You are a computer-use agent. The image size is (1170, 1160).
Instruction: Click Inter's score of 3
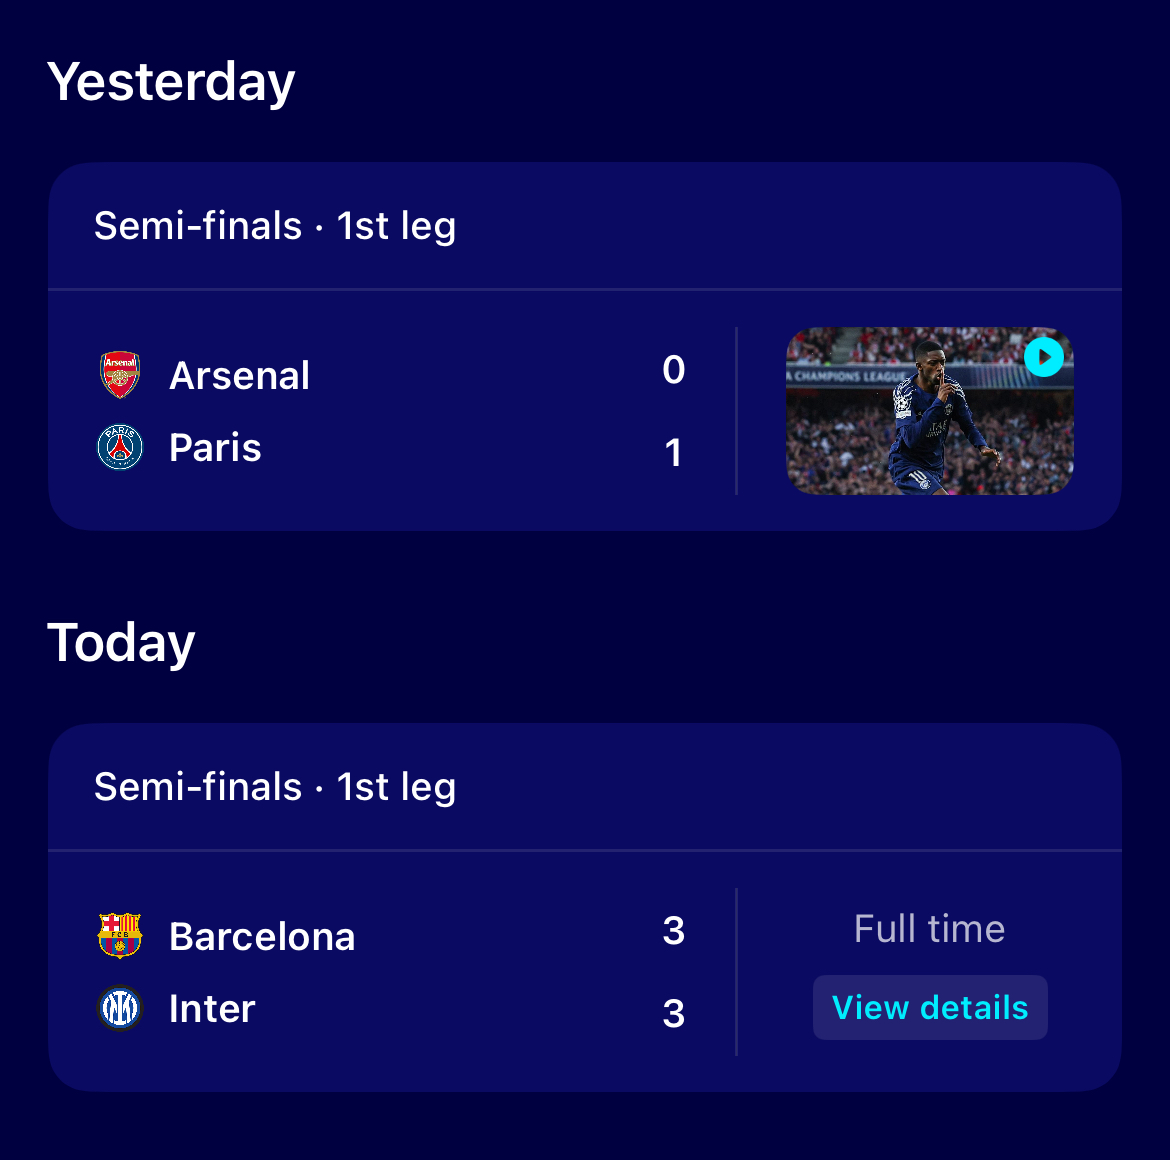tap(673, 1014)
